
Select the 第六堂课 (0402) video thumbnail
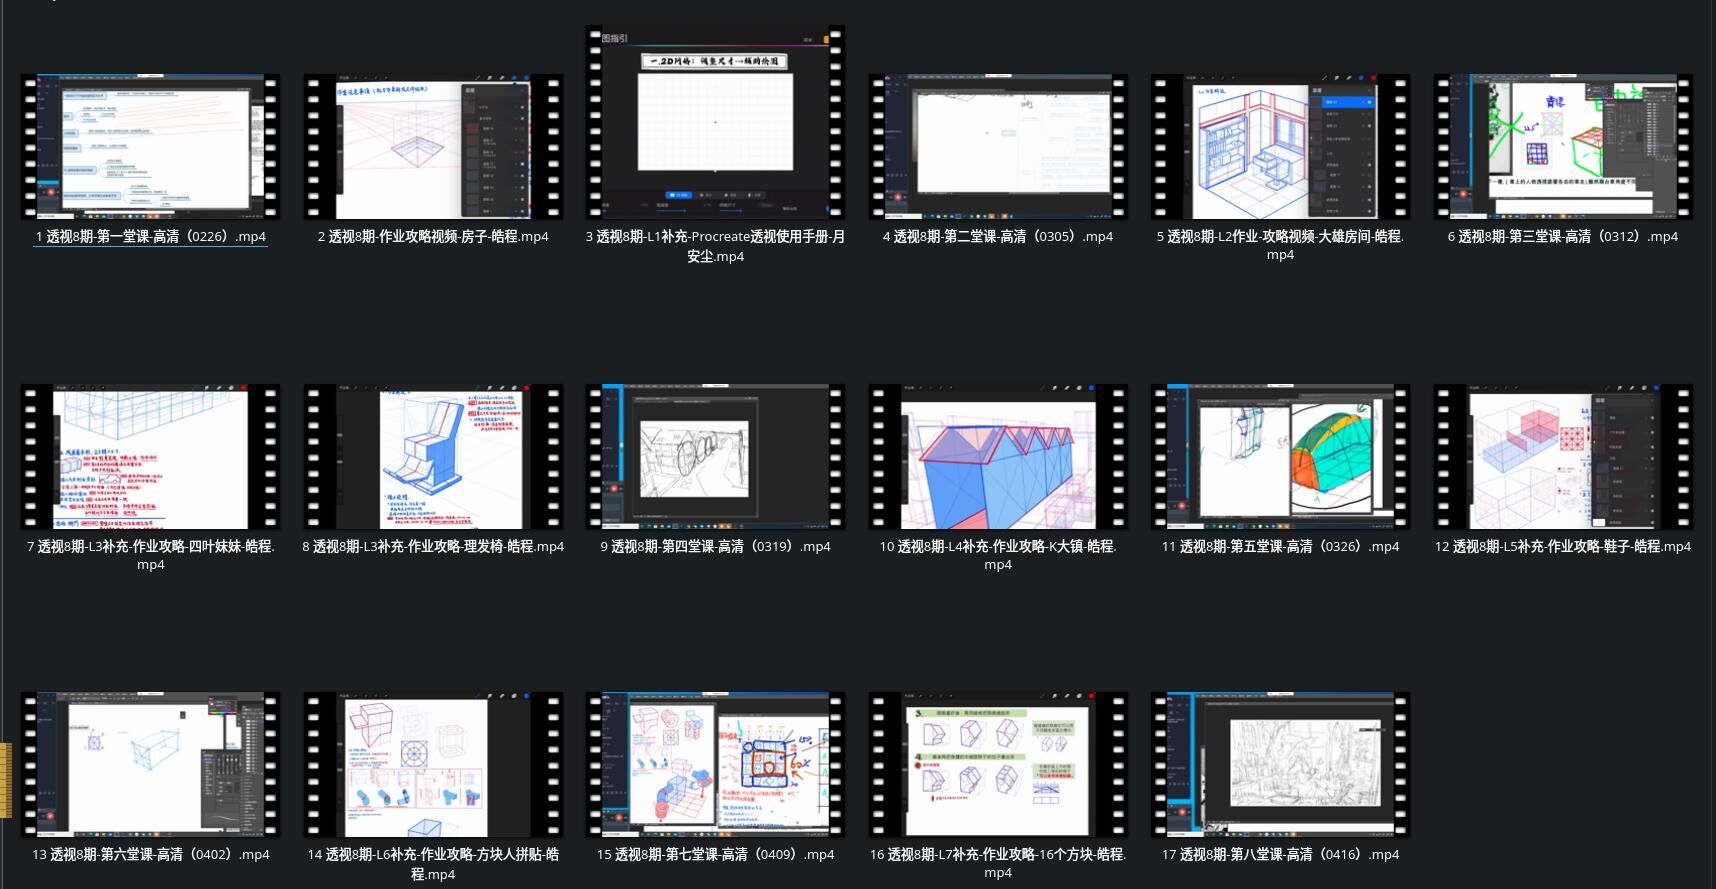point(150,764)
